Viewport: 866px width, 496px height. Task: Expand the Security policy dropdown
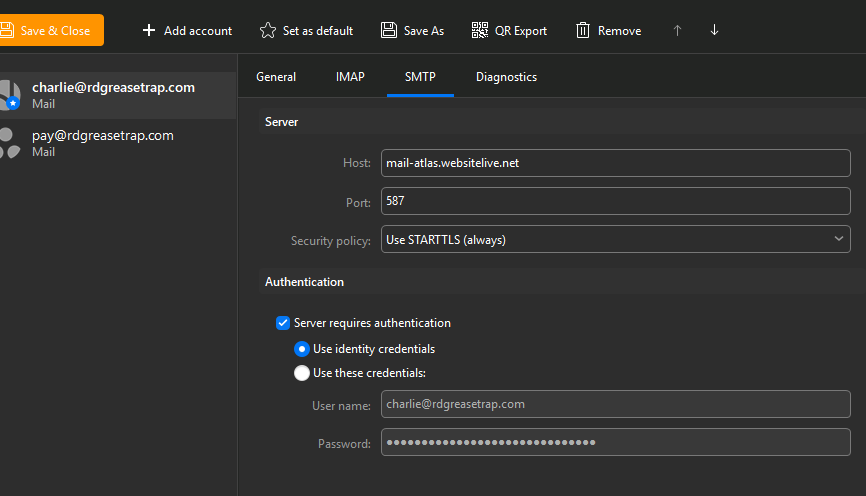pyautogui.click(x=615, y=240)
